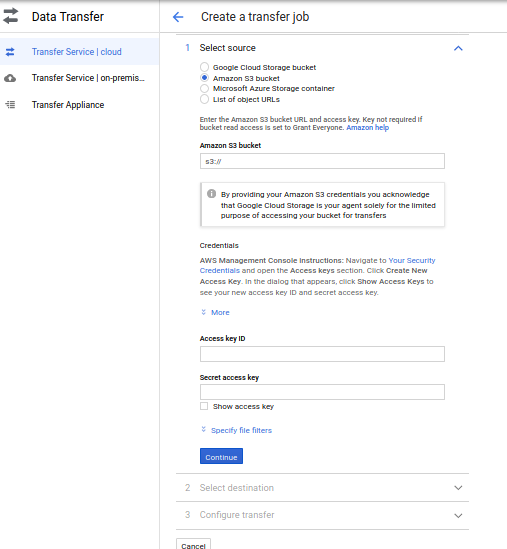This screenshot has width=507, height=549.
Task: Click the Create a transfer job title
Action: (x=255, y=17)
